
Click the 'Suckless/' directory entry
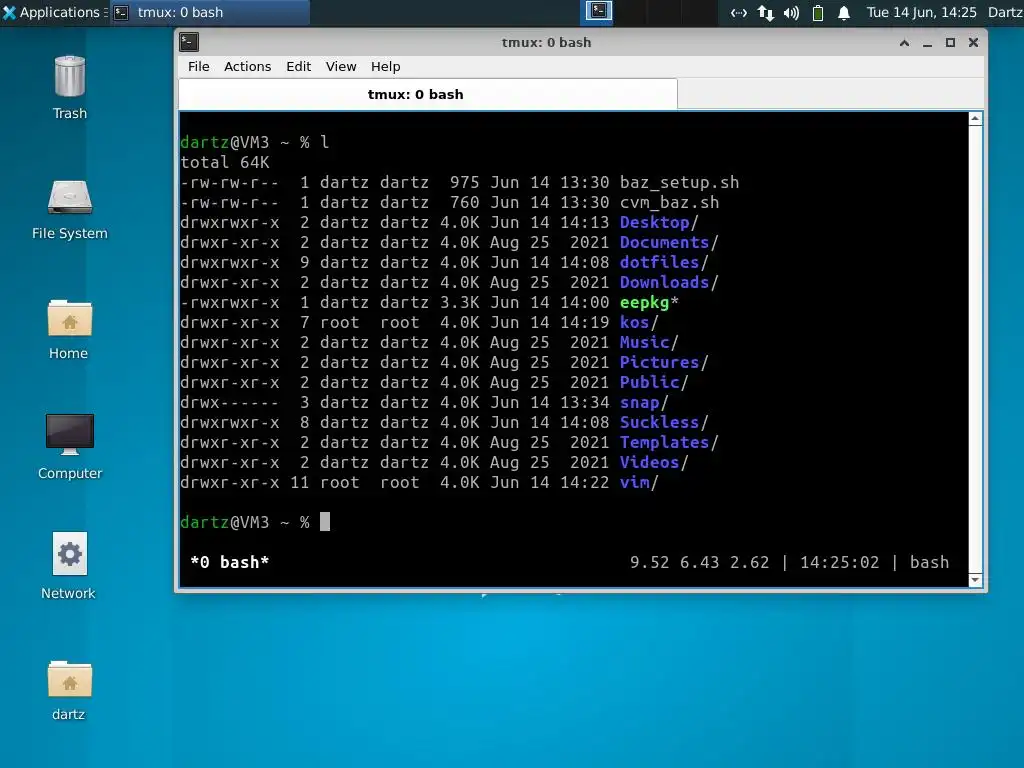[664, 423]
